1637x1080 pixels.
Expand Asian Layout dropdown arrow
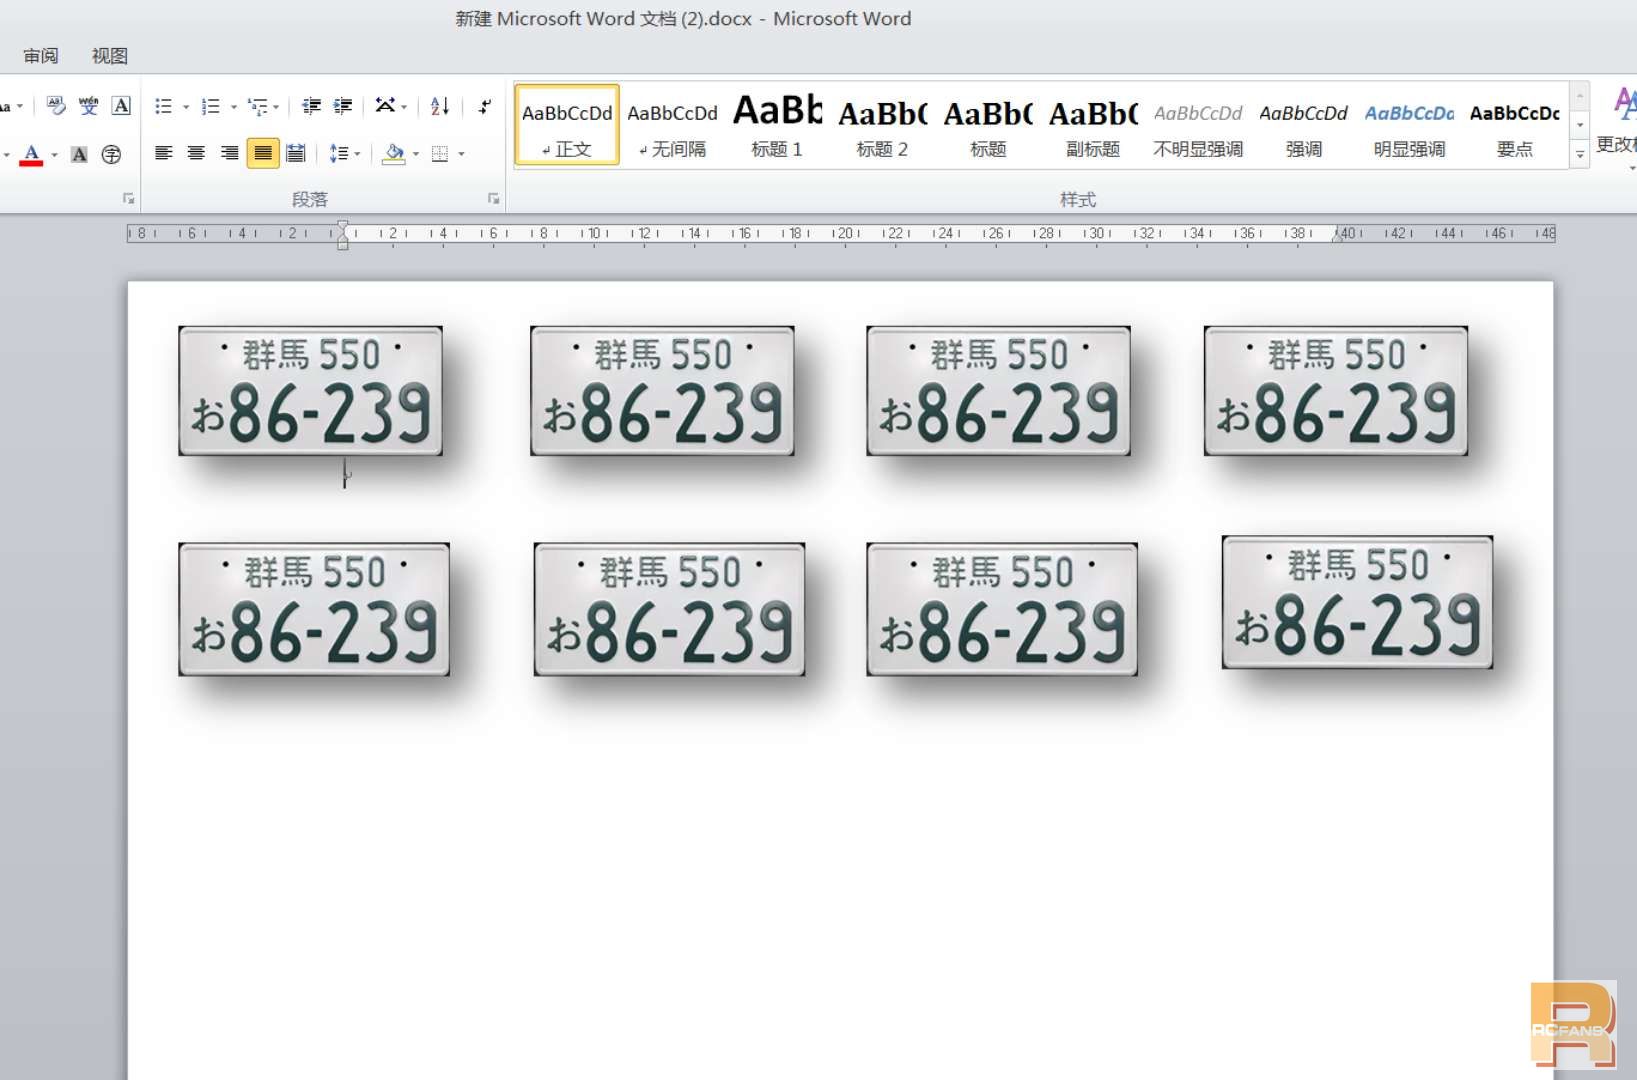click(404, 107)
